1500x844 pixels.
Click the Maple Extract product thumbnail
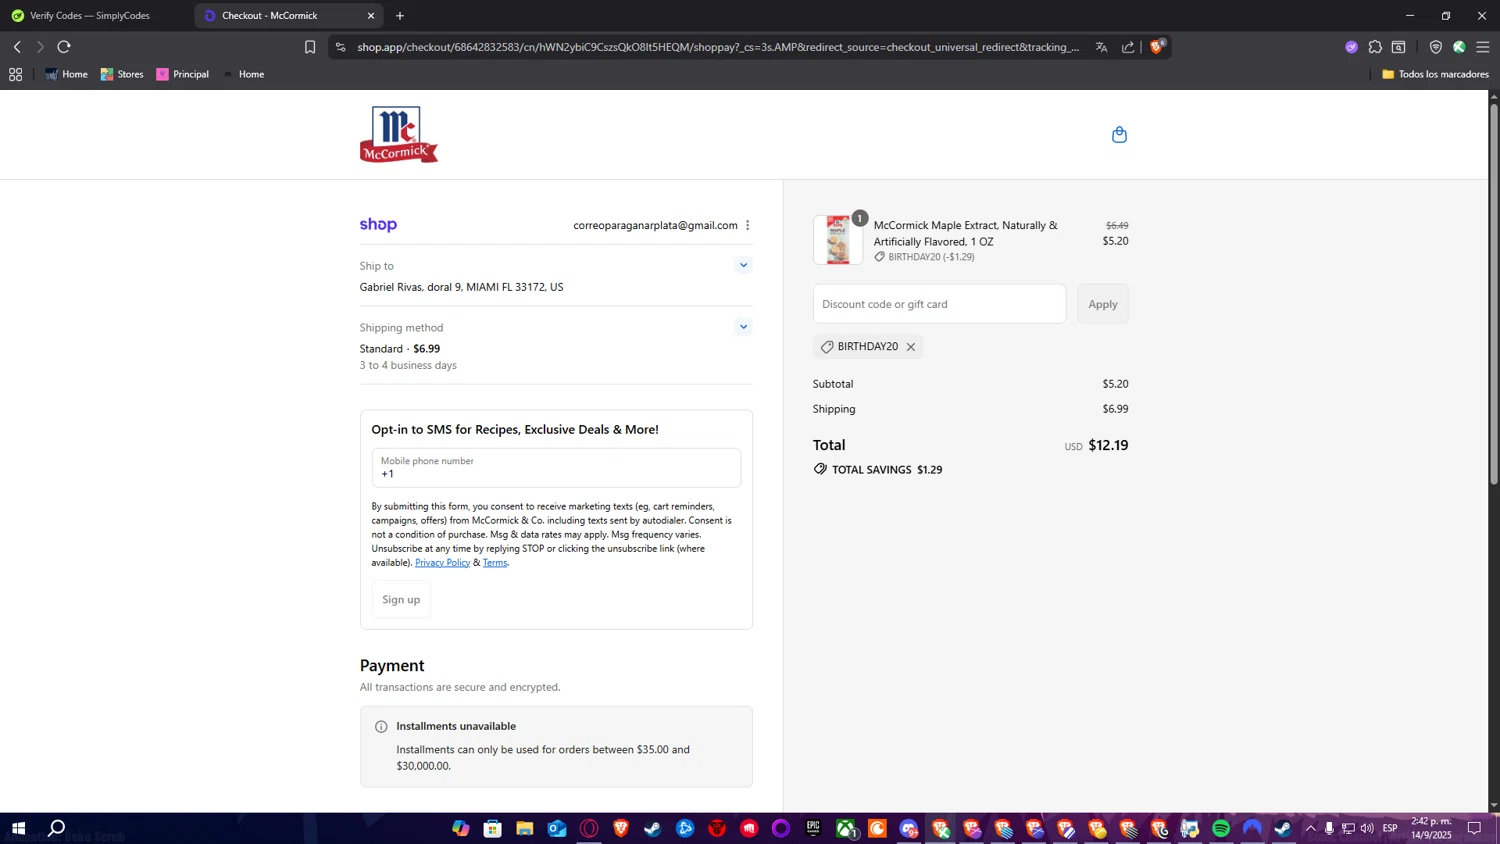tap(838, 240)
